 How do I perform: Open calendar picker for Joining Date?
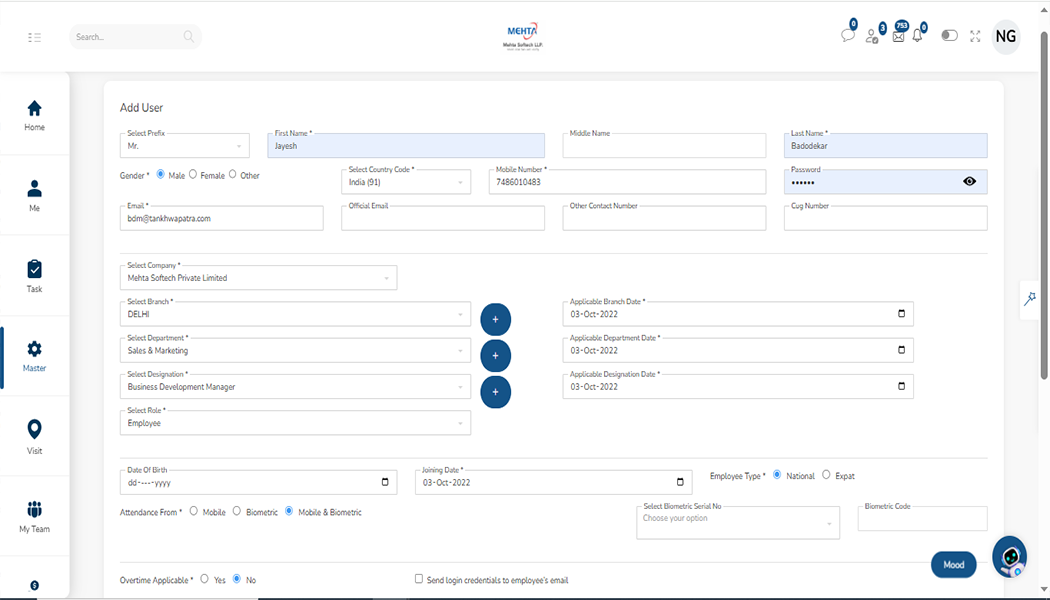[x=681, y=482]
